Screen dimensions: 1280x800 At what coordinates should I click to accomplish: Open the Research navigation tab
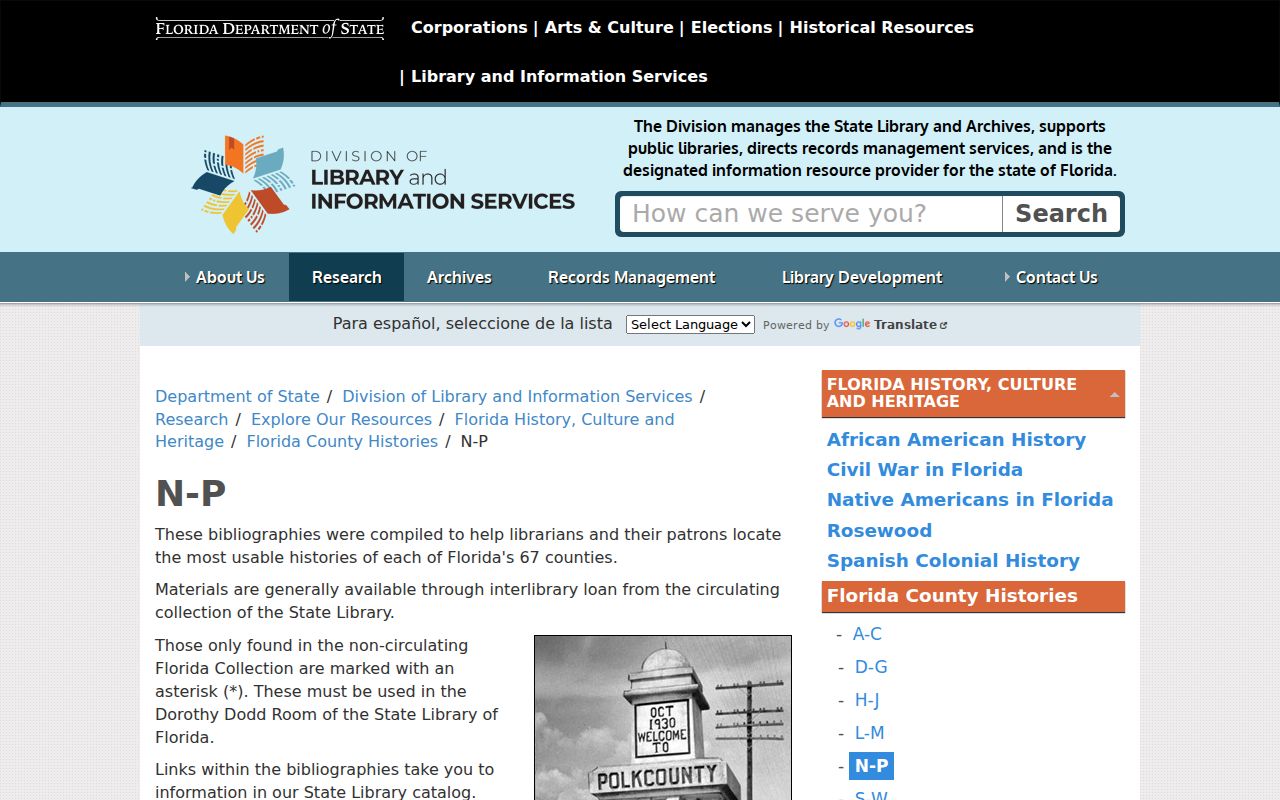(x=346, y=277)
